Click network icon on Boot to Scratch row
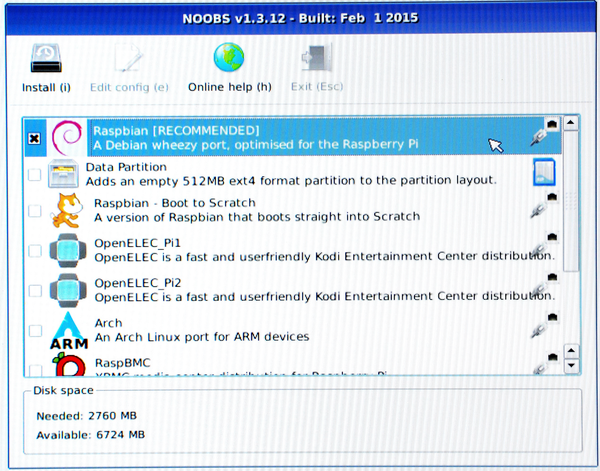The width and height of the screenshot is (600, 471). [544, 205]
